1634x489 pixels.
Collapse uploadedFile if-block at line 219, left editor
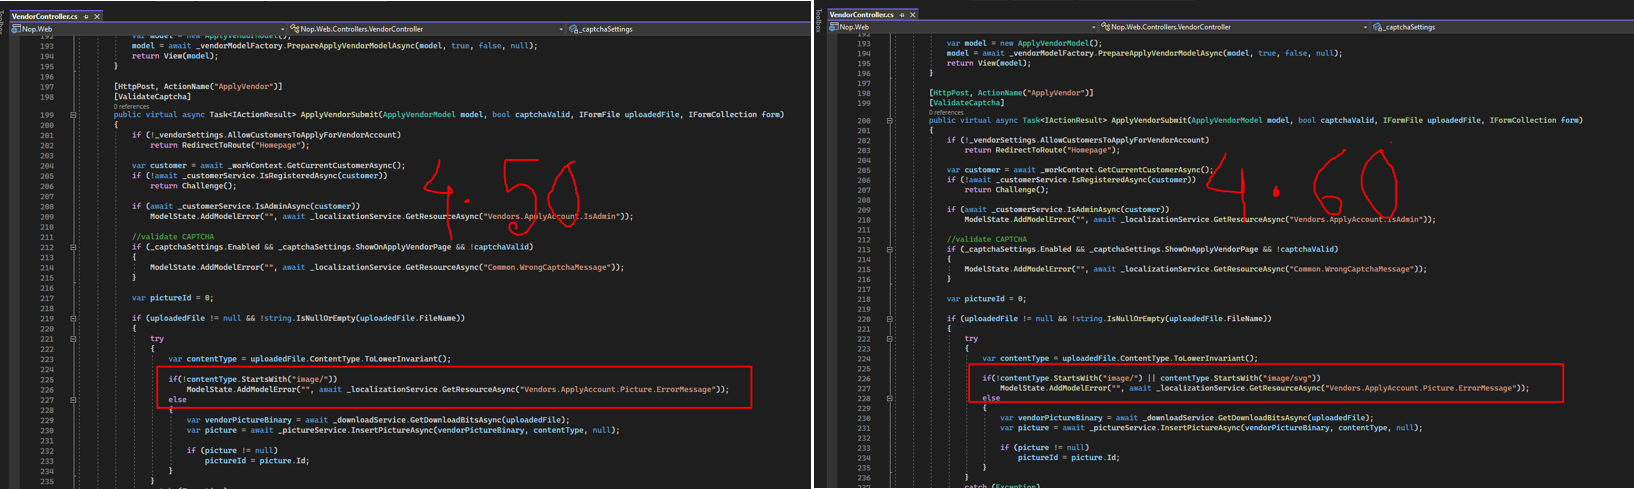[x=73, y=318]
